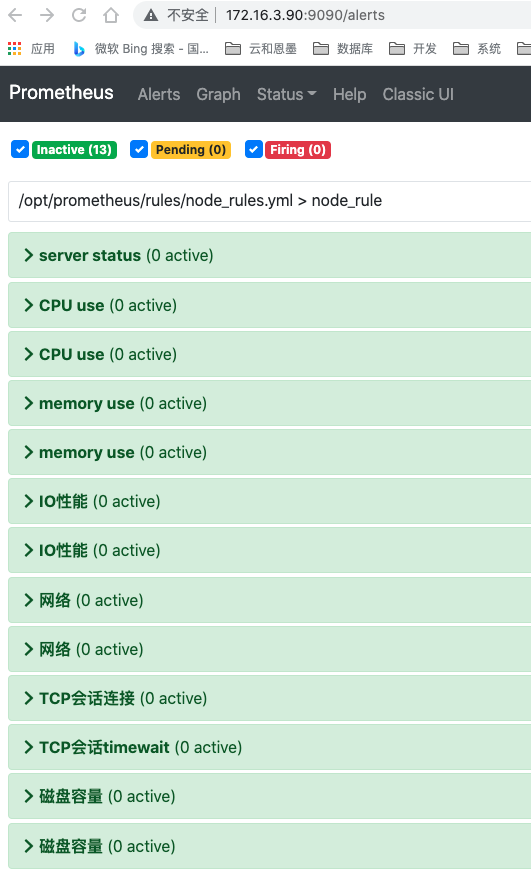Go to the Graph page
Image resolution: width=531 pixels, height=873 pixels.
coord(218,94)
